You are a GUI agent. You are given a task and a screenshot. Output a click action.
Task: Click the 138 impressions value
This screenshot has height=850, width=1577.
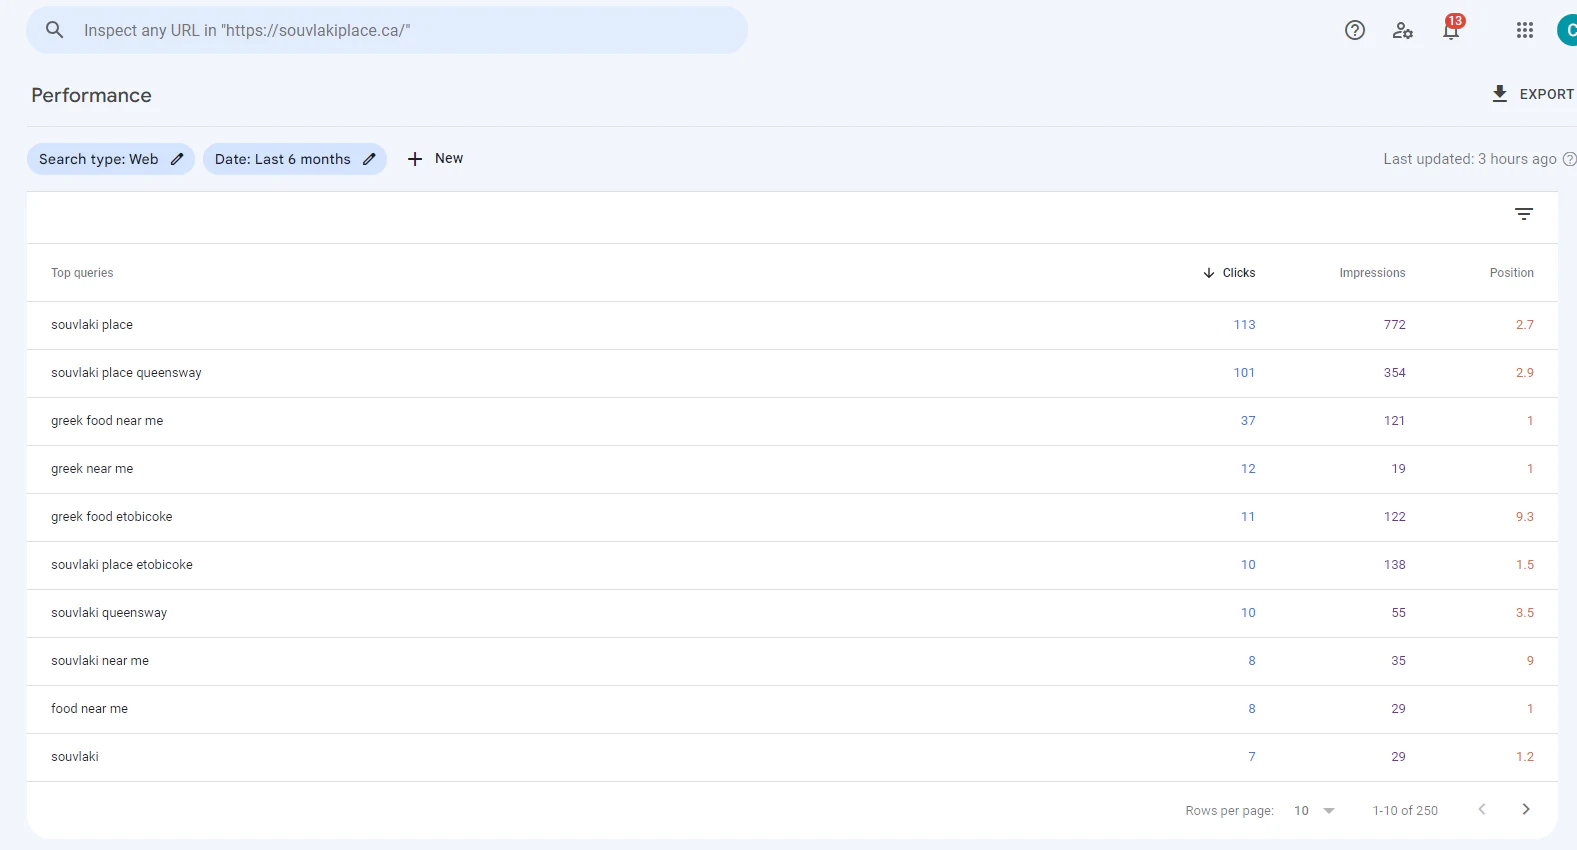(x=1394, y=565)
